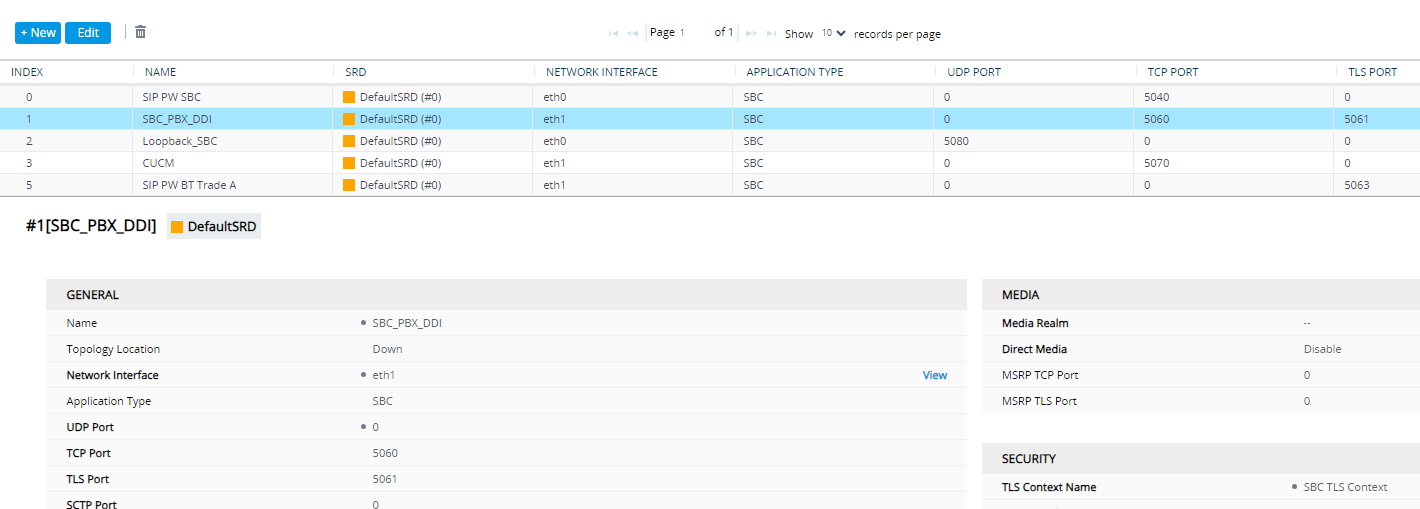The image size is (1420, 509).
Task: Sort by the NAME column header
Action: (x=161, y=72)
